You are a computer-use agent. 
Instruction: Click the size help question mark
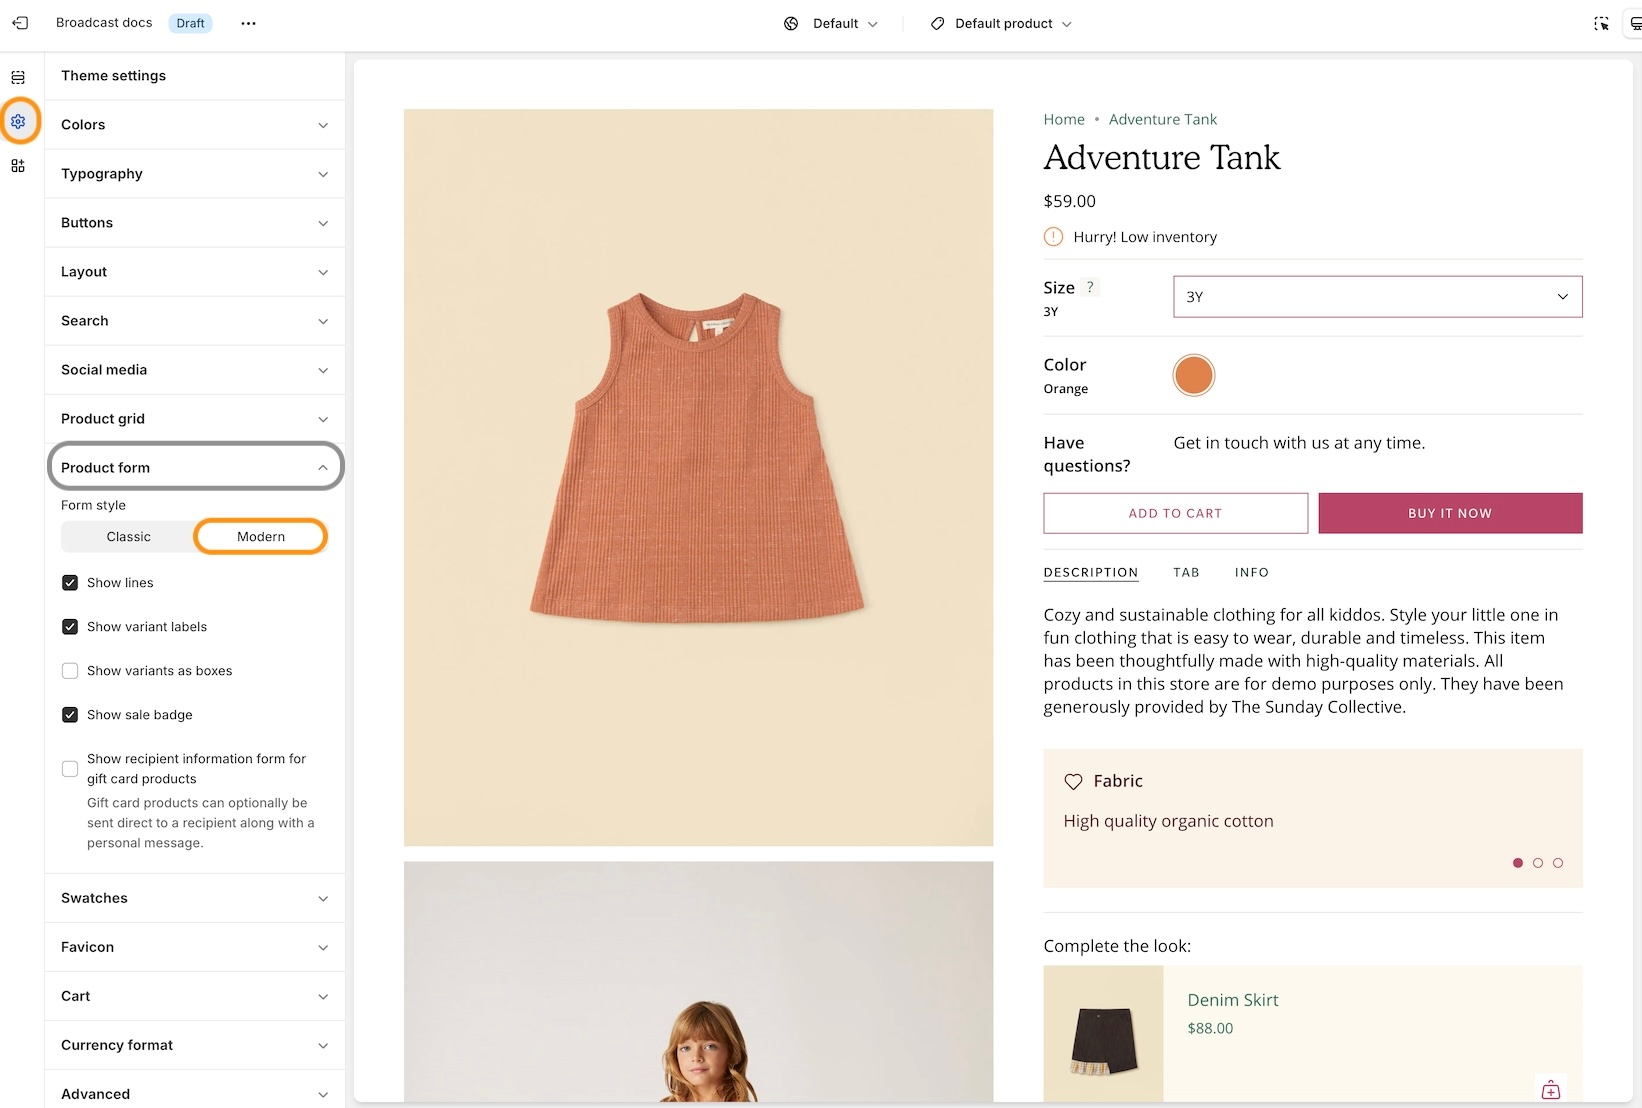pyautogui.click(x=1090, y=287)
